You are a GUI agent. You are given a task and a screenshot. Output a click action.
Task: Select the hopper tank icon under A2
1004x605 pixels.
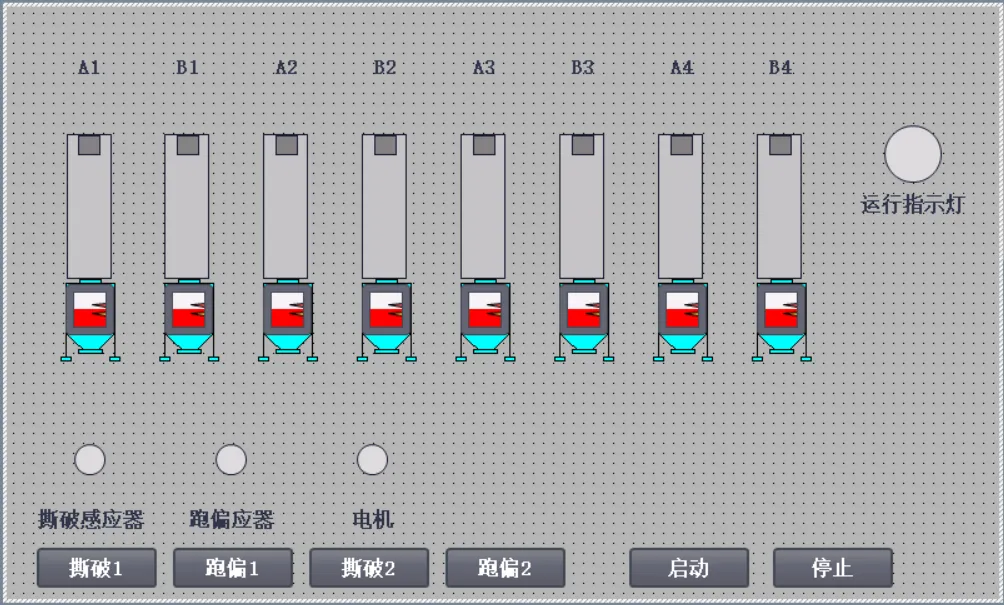287,321
